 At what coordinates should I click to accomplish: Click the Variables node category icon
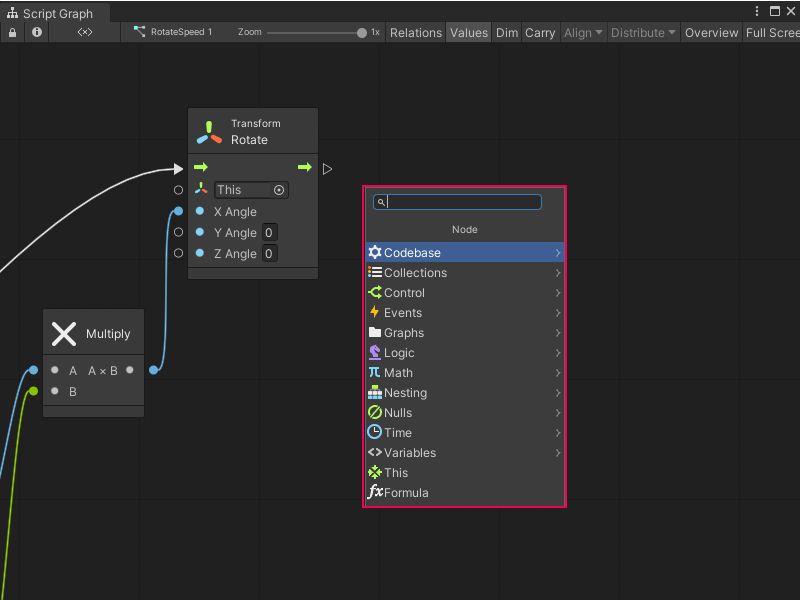click(x=375, y=453)
